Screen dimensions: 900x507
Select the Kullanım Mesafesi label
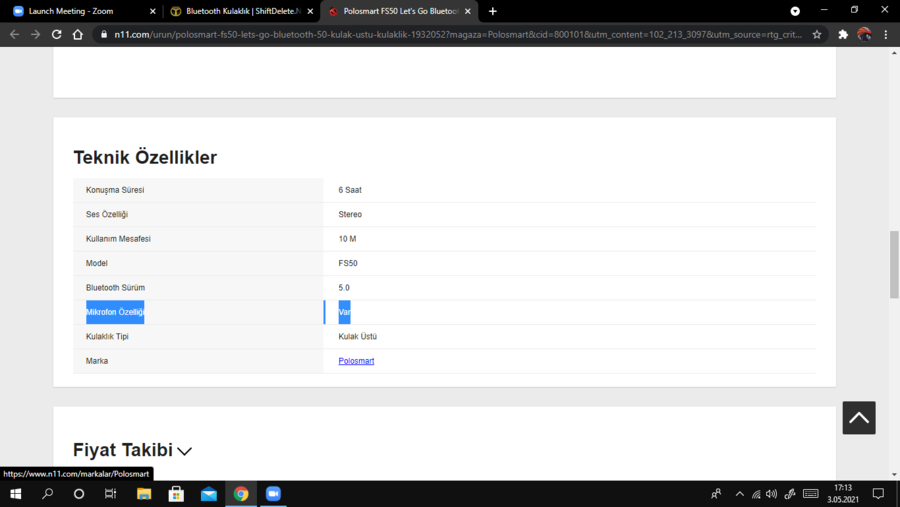click(x=118, y=239)
